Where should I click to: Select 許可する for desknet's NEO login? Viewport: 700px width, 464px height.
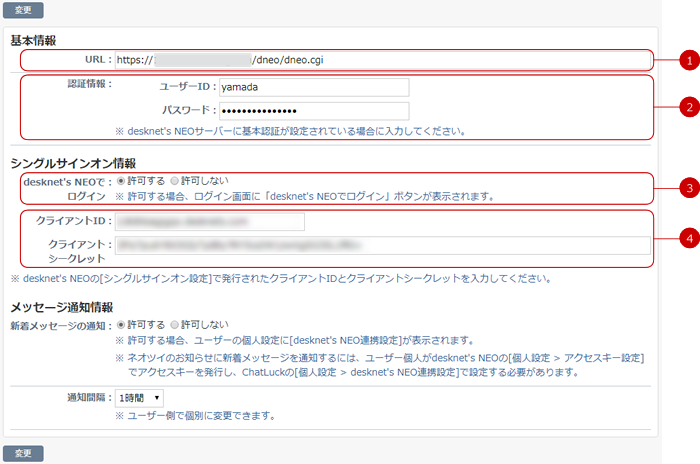[x=122, y=181]
